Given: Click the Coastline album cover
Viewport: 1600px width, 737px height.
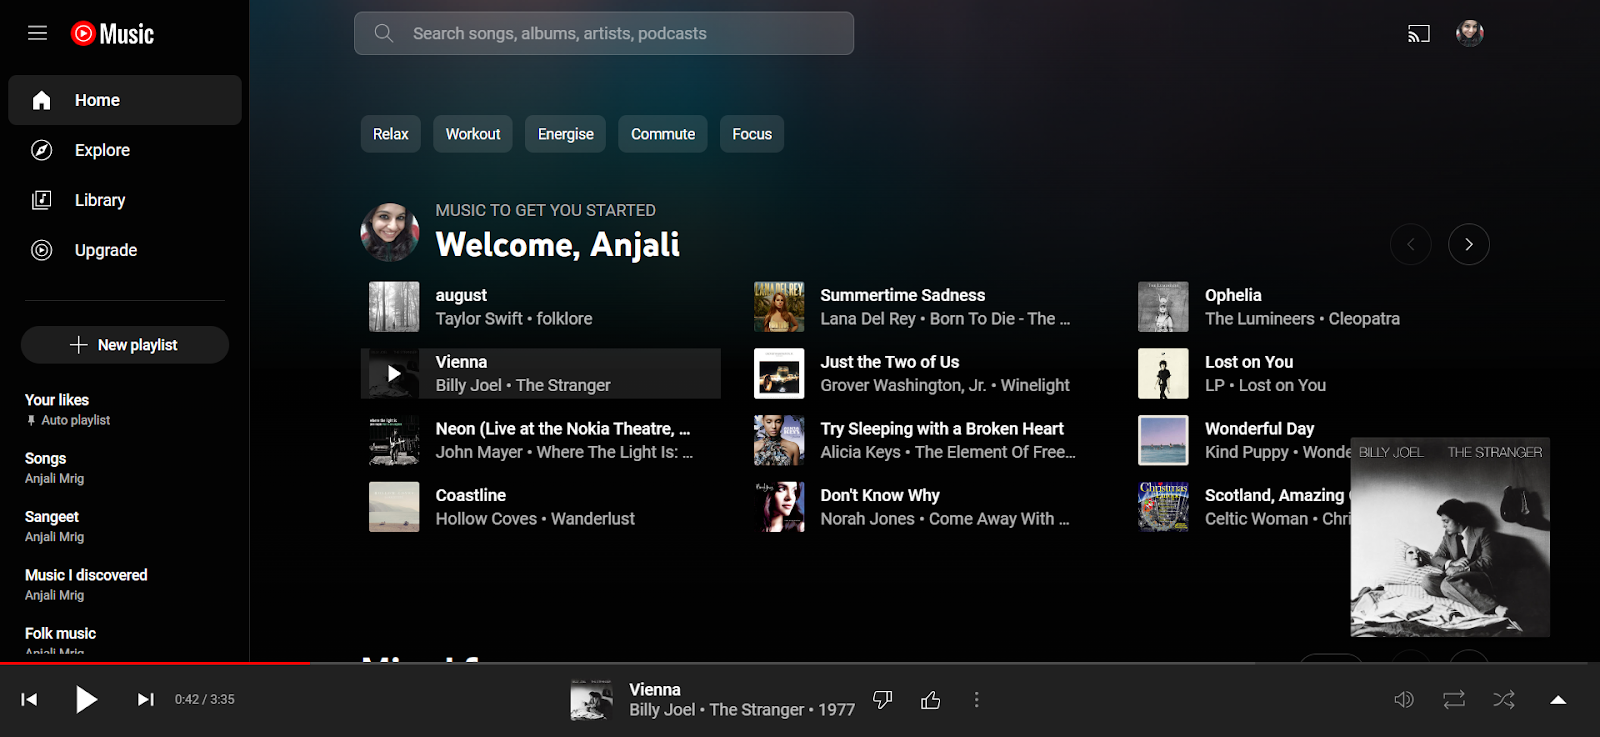Looking at the screenshot, I should (394, 507).
